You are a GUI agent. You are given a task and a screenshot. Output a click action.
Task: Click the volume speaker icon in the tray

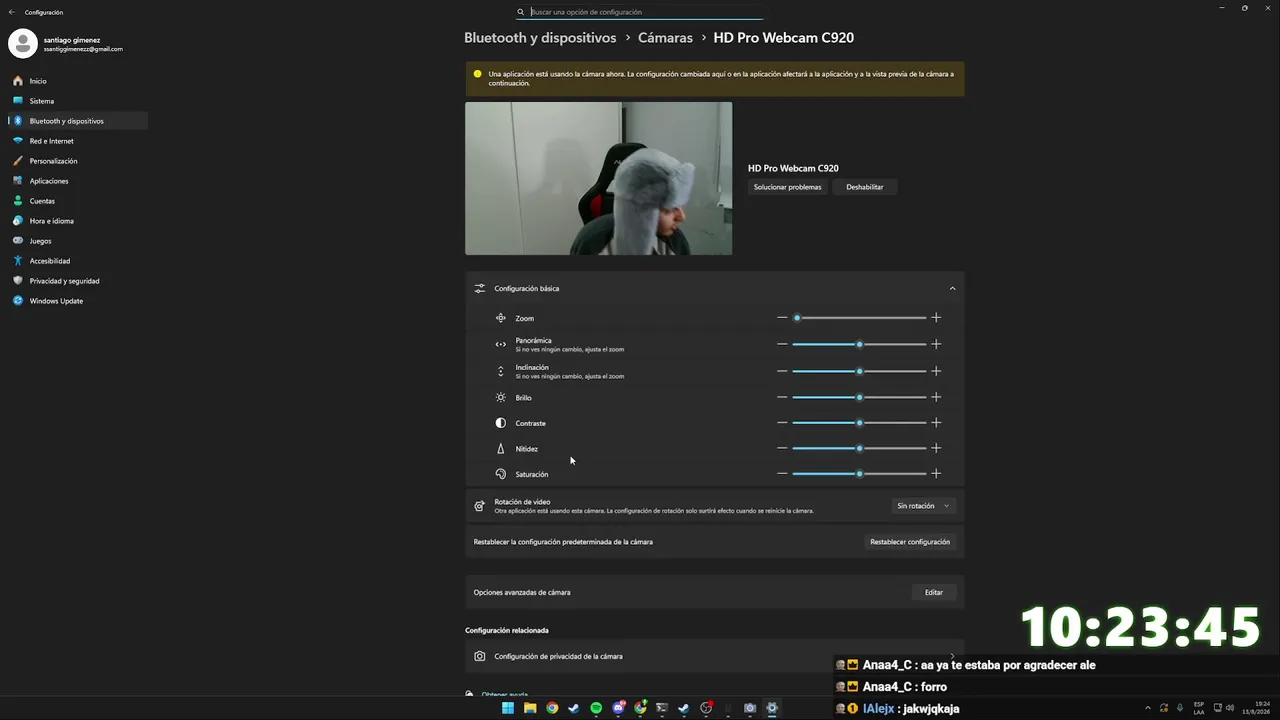click(1230, 708)
